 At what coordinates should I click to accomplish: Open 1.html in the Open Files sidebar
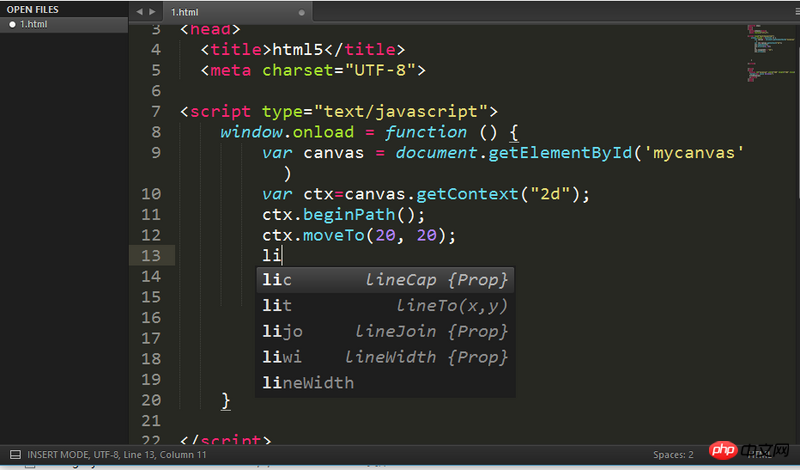[x=63, y=24]
